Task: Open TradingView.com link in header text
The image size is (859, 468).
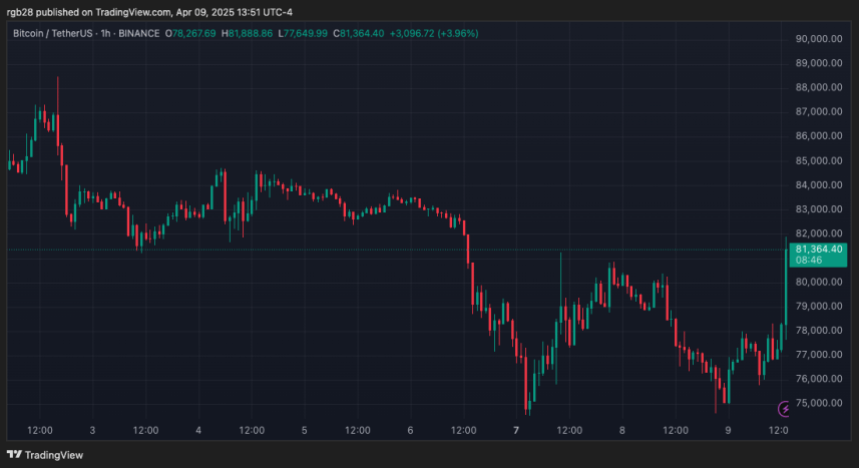Action: coord(141,12)
